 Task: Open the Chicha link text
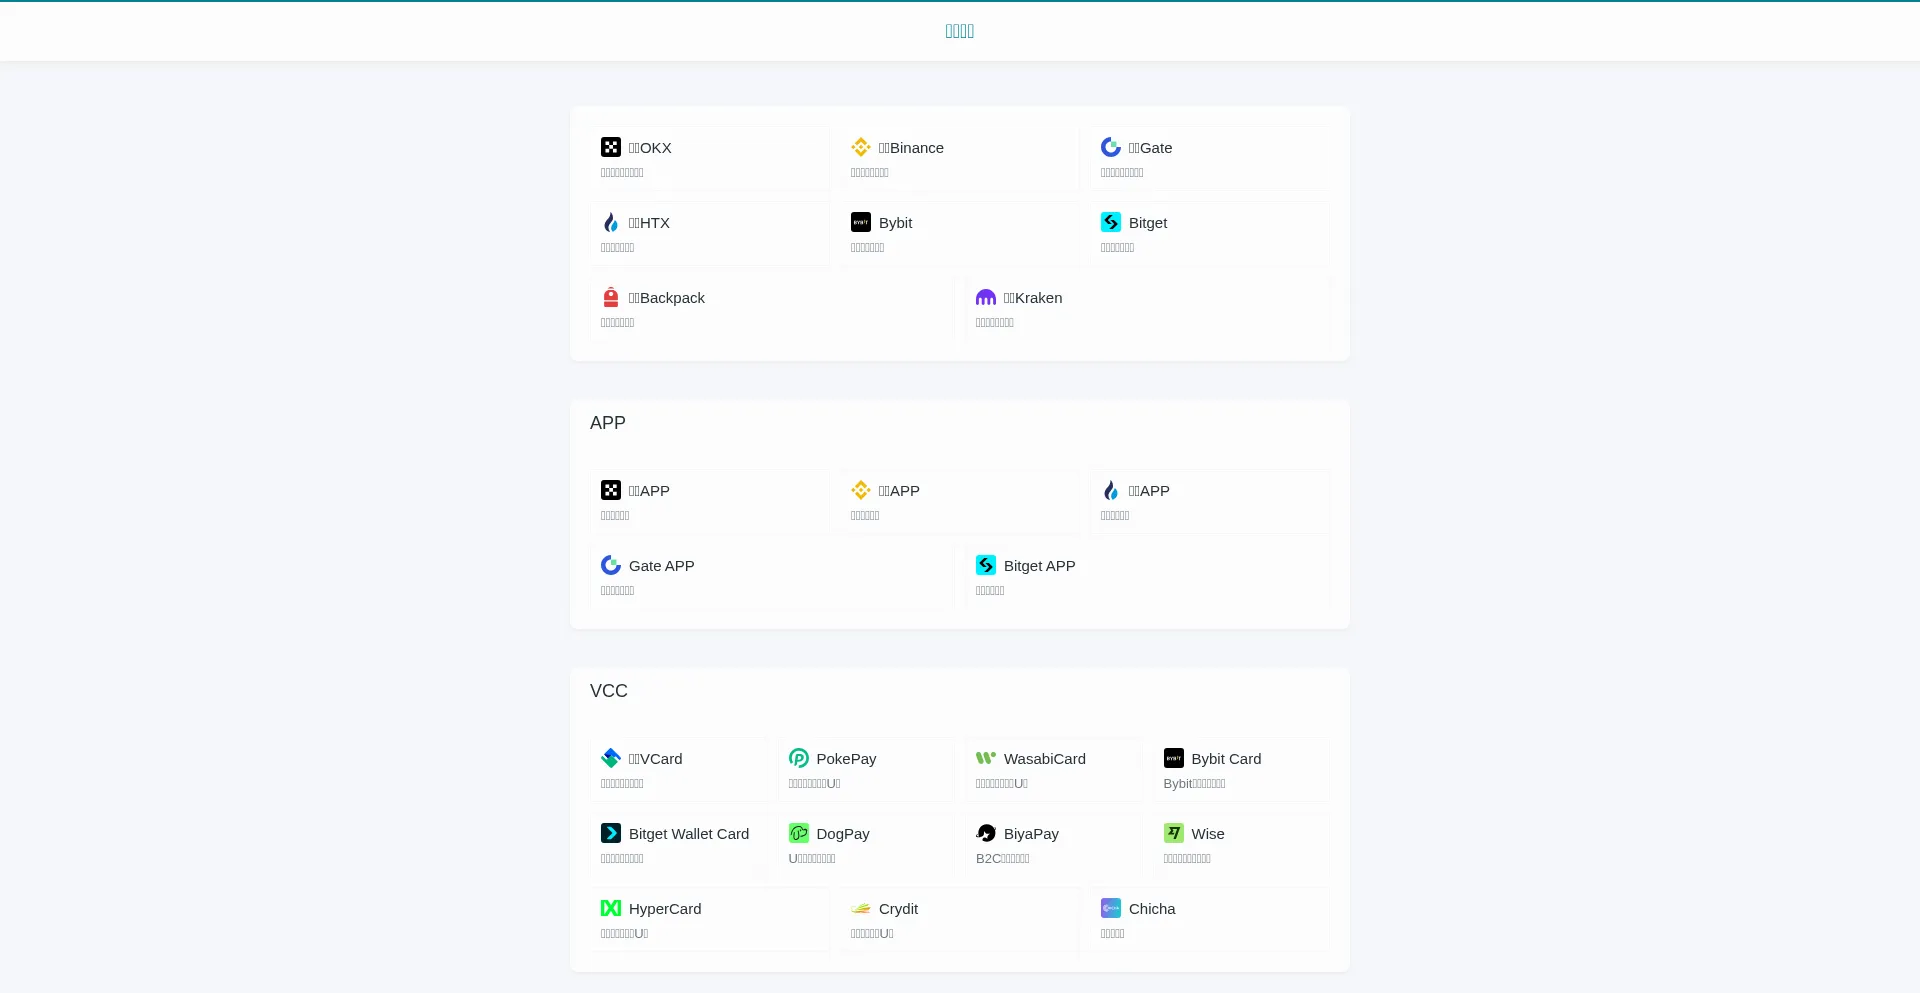click(x=1152, y=909)
